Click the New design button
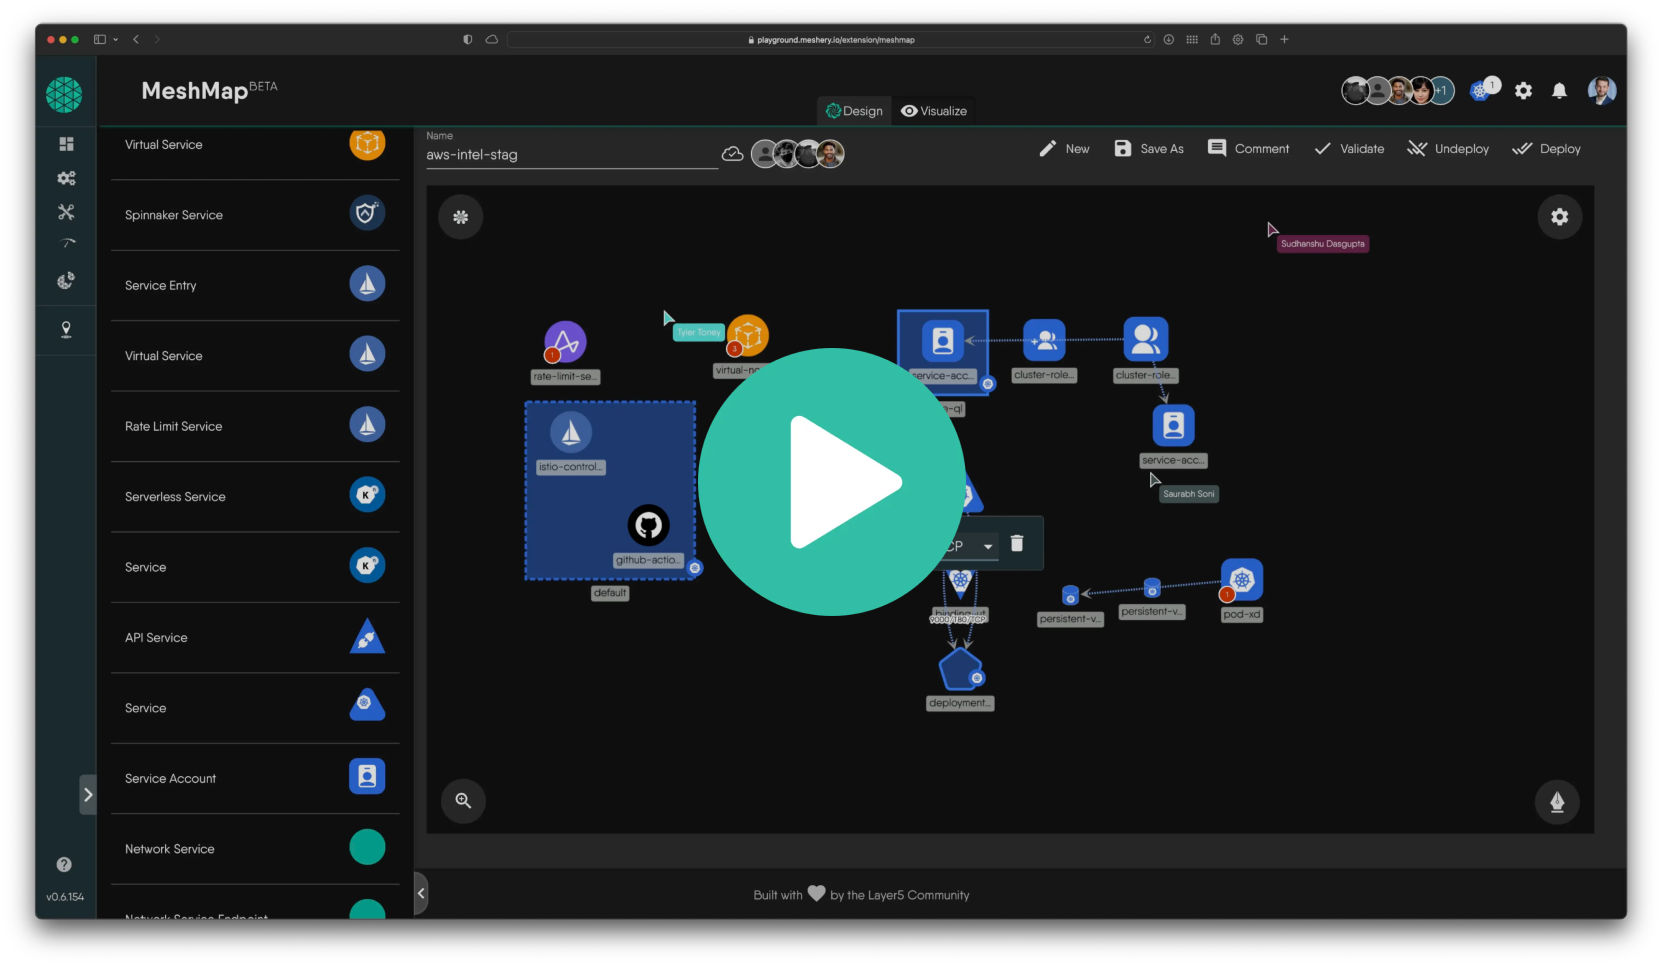Image resolution: width=1662 pixels, height=966 pixels. tap(1064, 149)
